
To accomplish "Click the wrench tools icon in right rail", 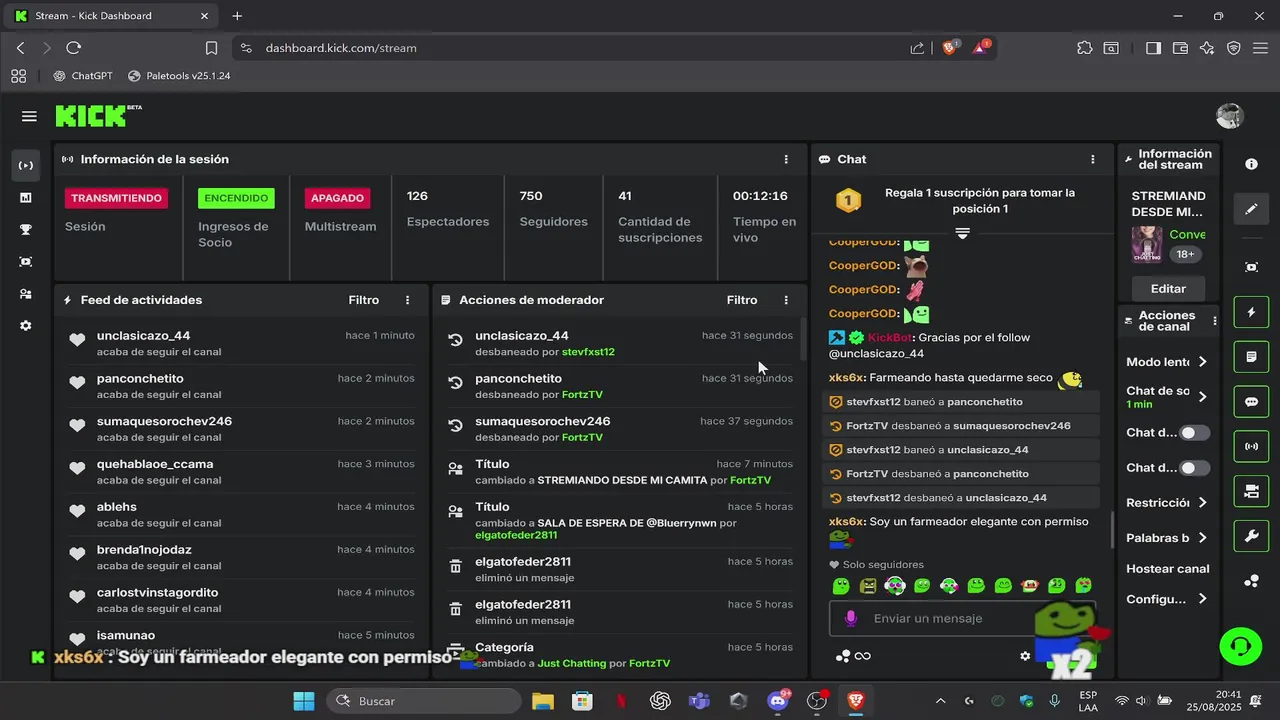I will point(1251,536).
